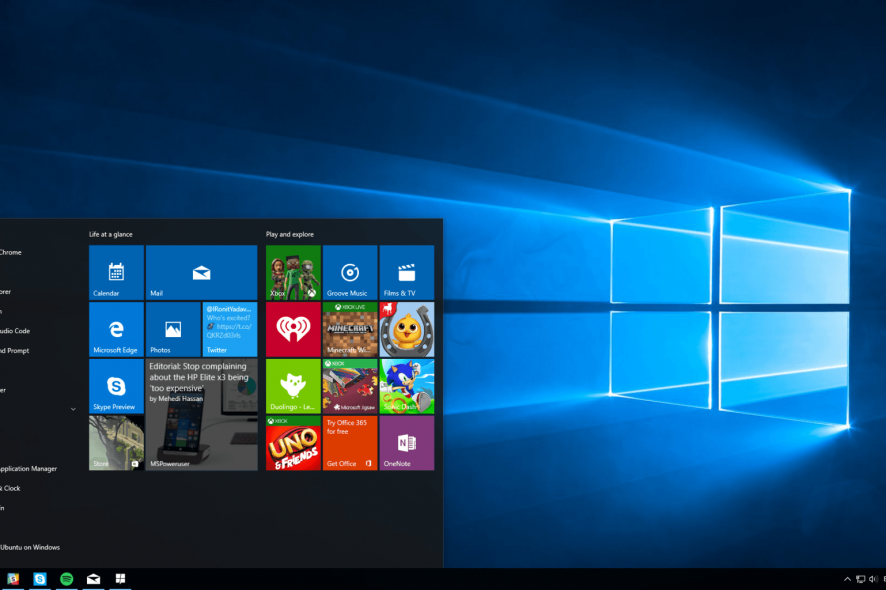The image size is (886, 590).
Task: Open the Mail app in taskbar
Action: point(93,579)
